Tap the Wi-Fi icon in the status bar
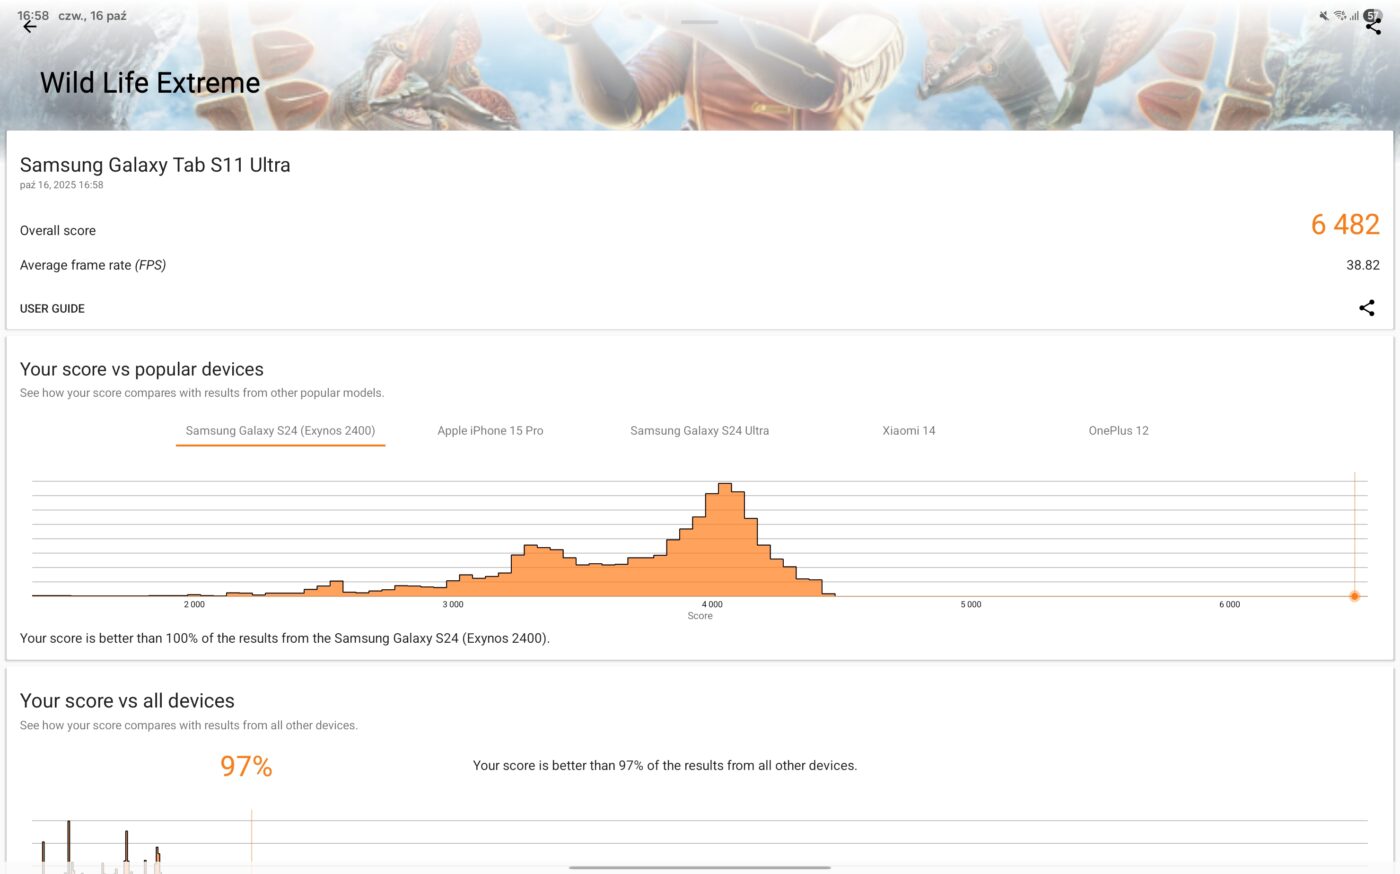The width and height of the screenshot is (1400, 874). click(x=1340, y=16)
